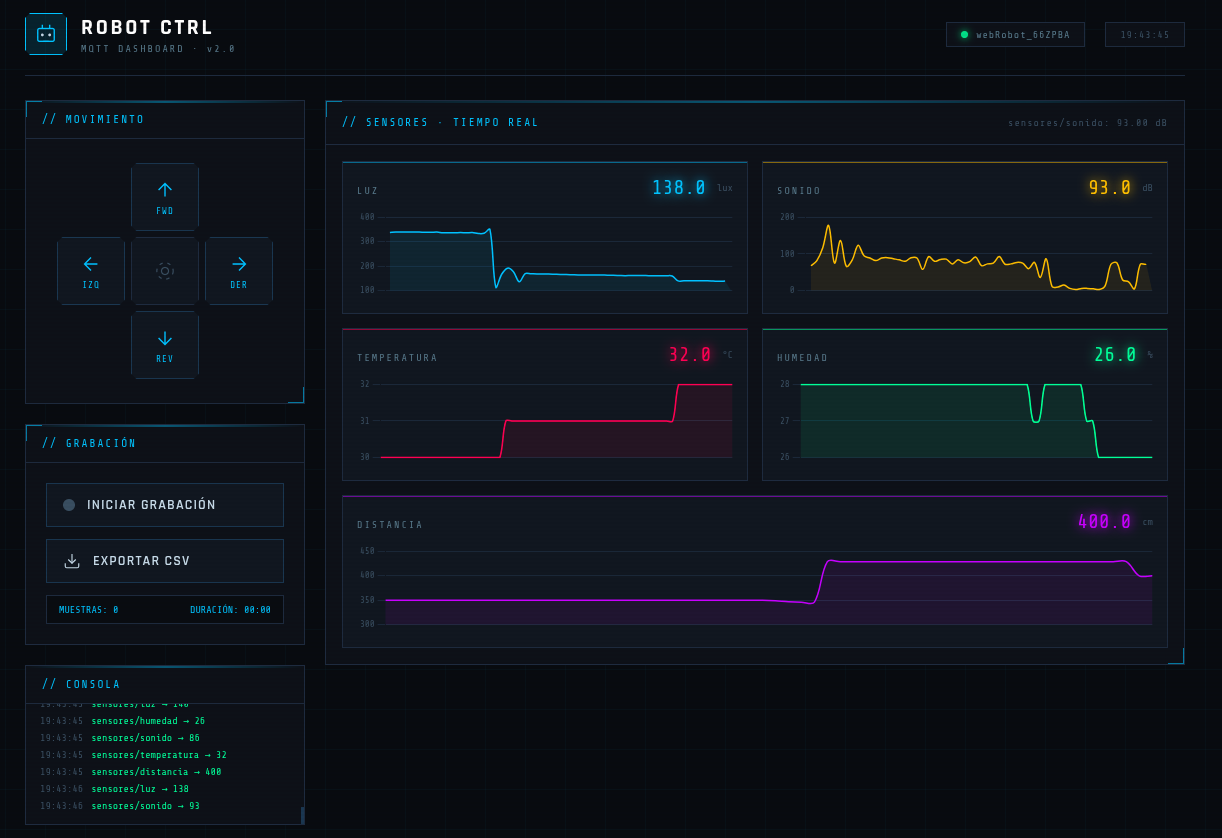This screenshot has height=838, width=1222.
Task: Click 'sensores/sonido: 93.00 dB' header status
Action: point(1087,123)
